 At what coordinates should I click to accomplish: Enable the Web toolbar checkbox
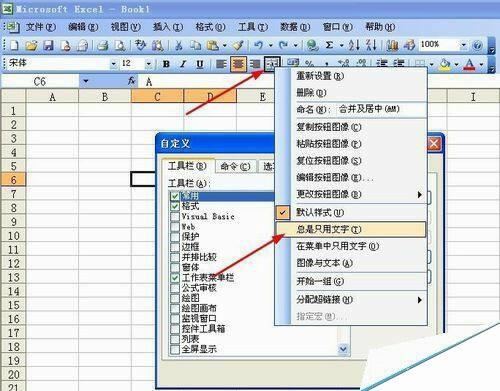[175, 227]
